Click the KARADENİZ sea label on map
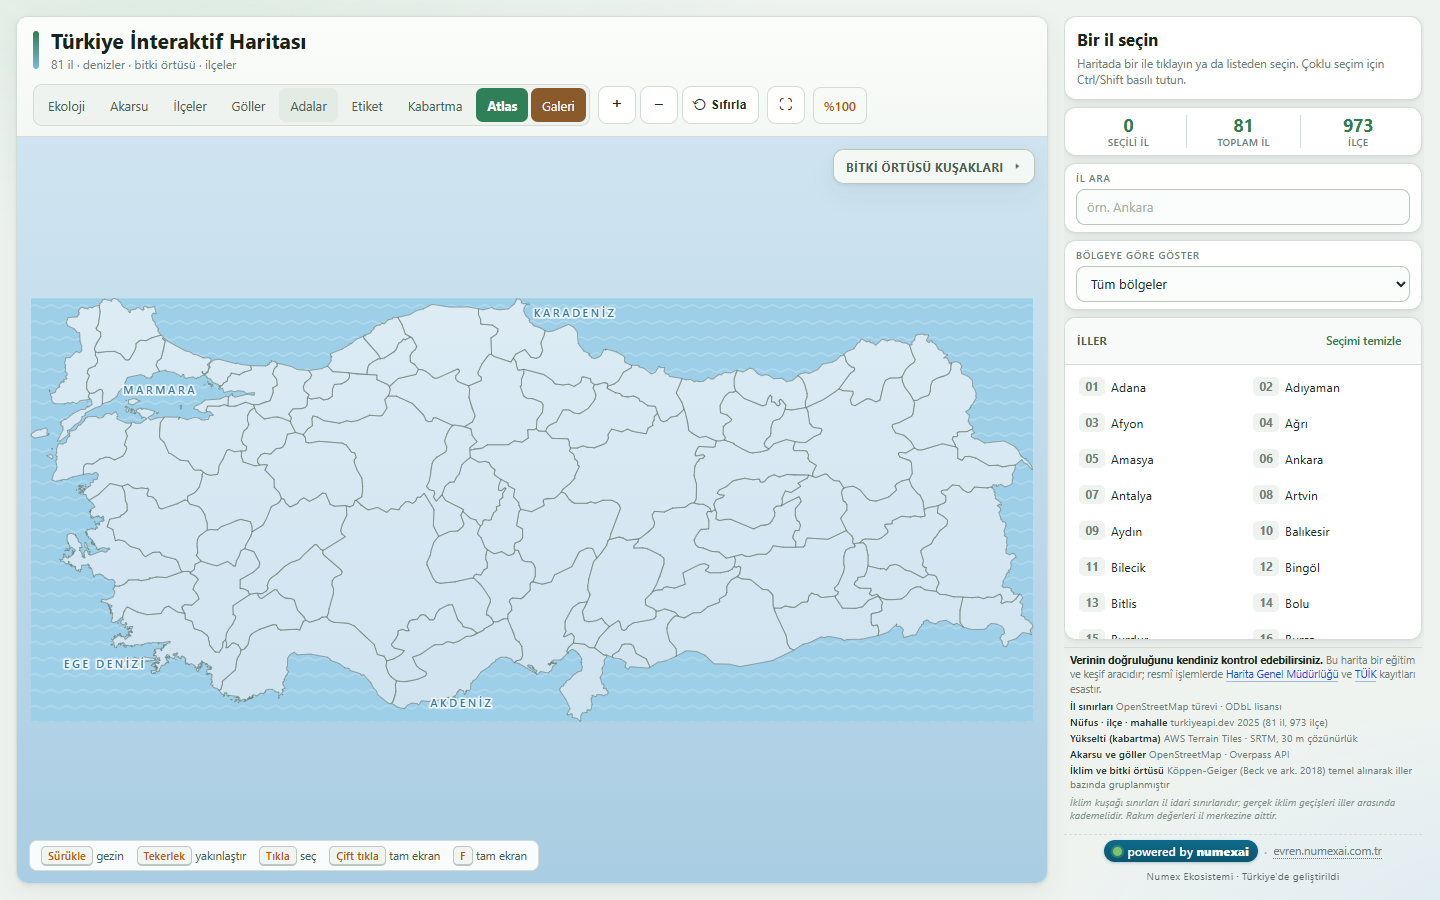Screen dimensions: 1440x900 (574, 313)
